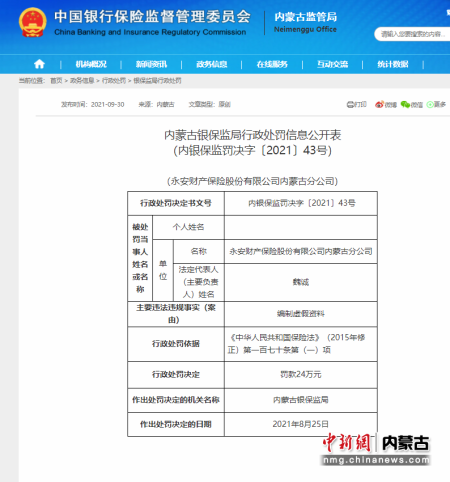Focus the site search input field

click(412, 34)
